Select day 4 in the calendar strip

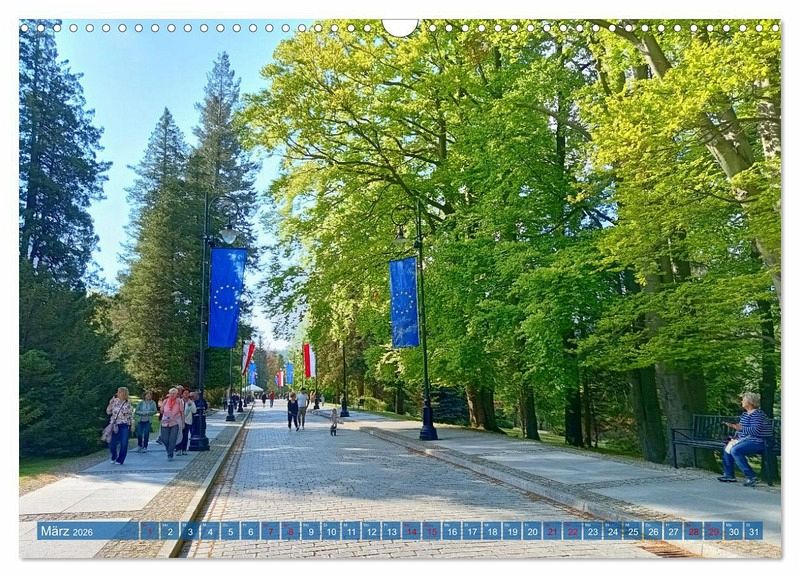tap(210, 531)
